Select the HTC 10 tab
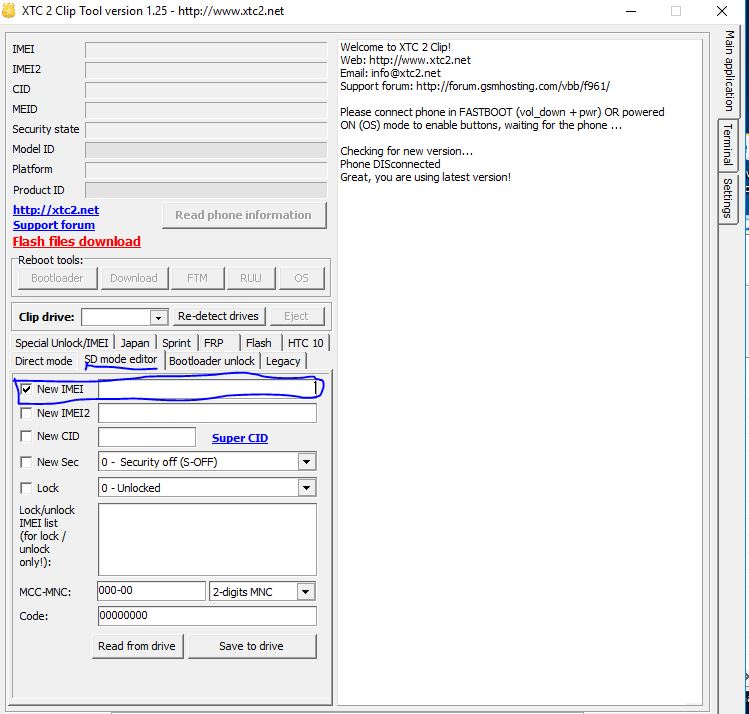 pos(306,343)
